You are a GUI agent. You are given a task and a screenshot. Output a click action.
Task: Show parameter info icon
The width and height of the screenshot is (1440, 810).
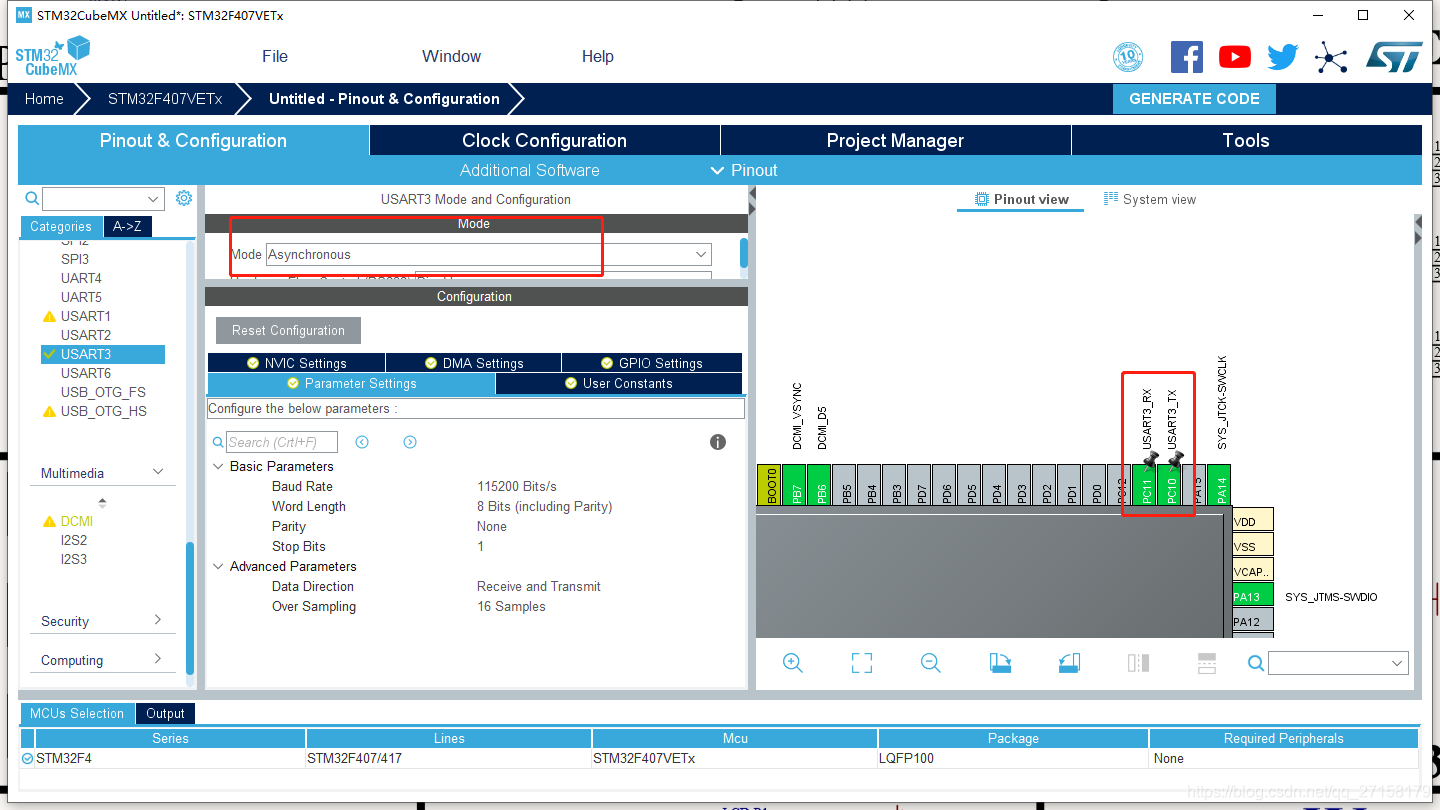coord(718,442)
